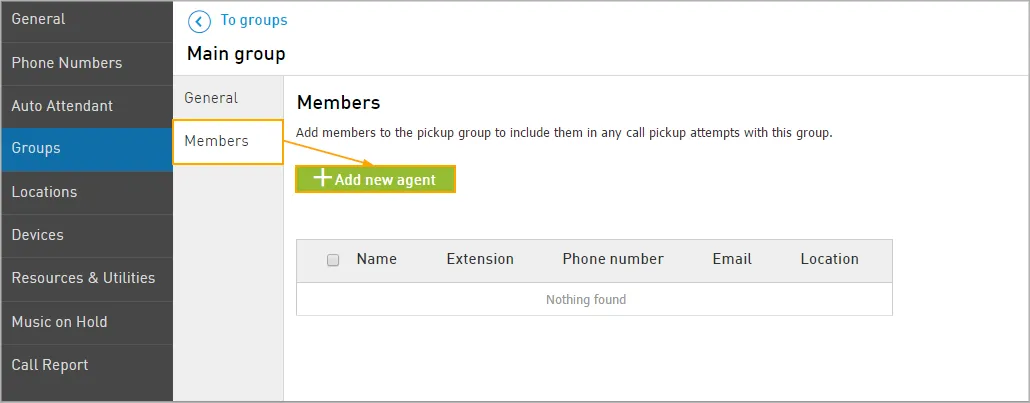Click the plus icon on Add new agent
The height and width of the screenshot is (403, 1030).
point(322,179)
